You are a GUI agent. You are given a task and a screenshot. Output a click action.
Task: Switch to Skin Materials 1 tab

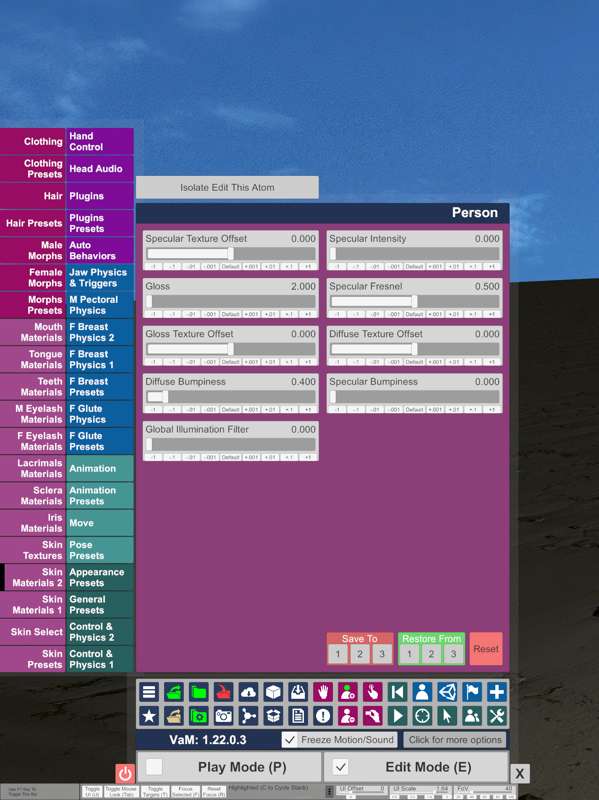33,605
